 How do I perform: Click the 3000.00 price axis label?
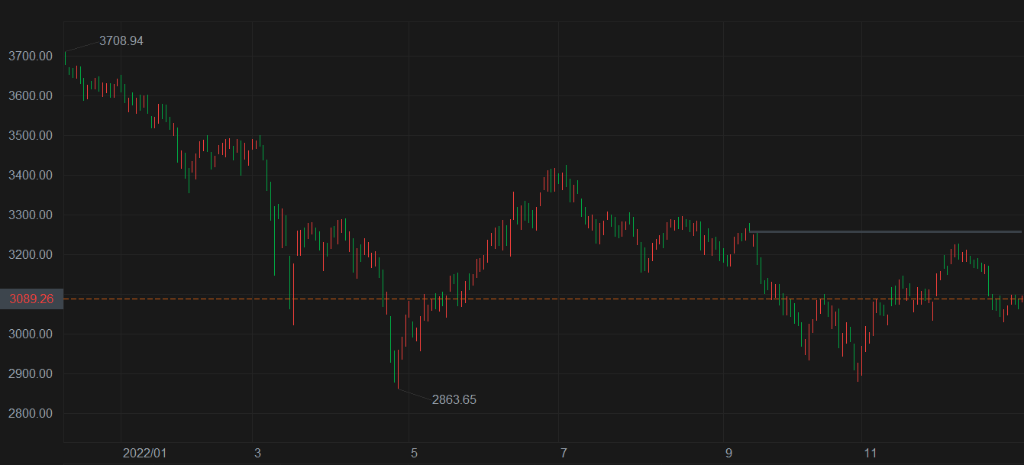(30, 334)
